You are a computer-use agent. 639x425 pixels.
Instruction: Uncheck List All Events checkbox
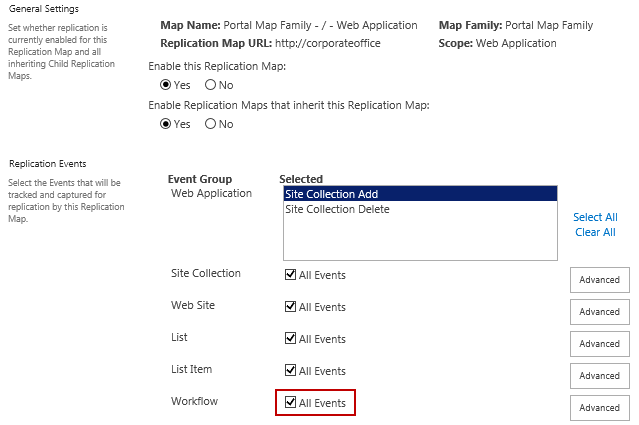(290, 339)
